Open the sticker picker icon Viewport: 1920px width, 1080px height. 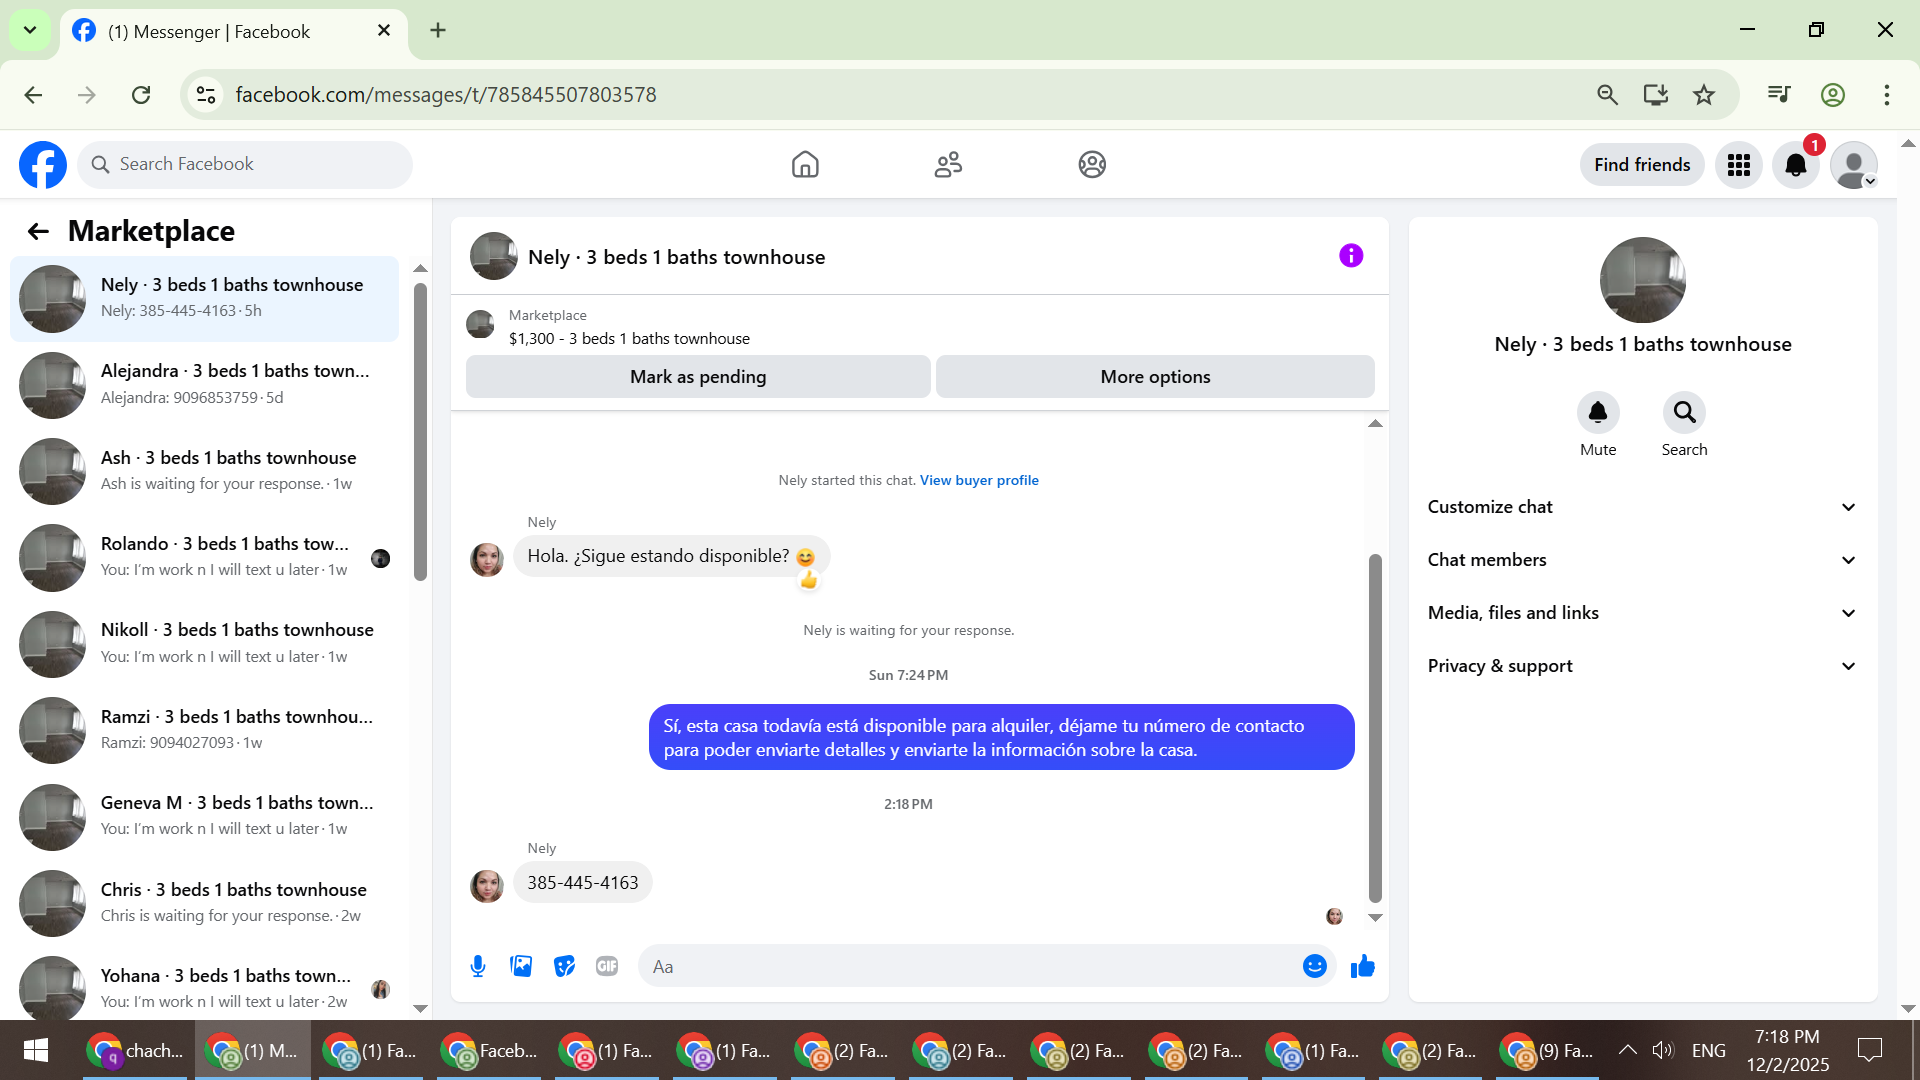pyautogui.click(x=564, y=966)
